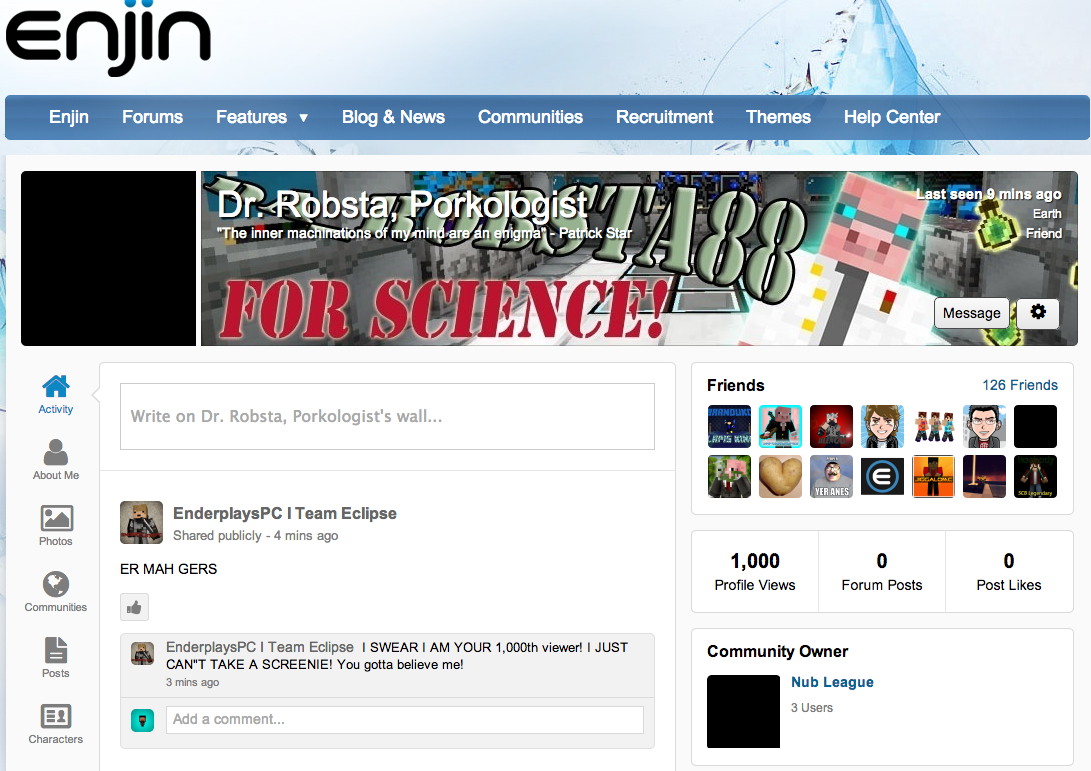
Task: Open the brown-haired cartoon boy avatar
Action: click(x=882, y=426)
